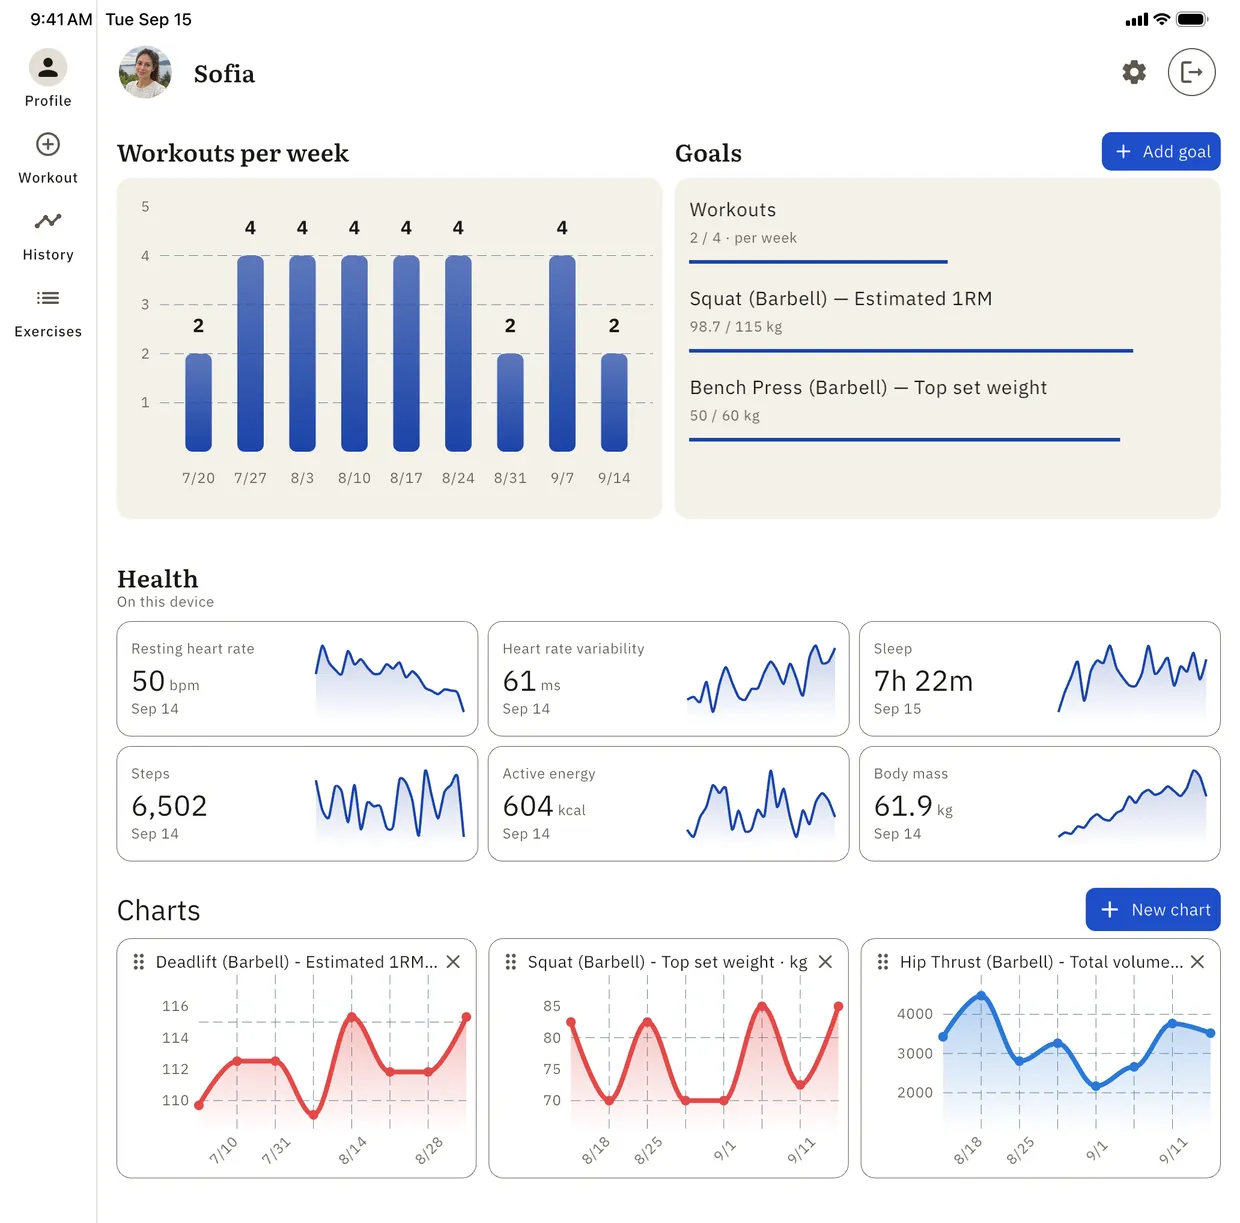This screenshot has width=1240, height=1223.
Task: Click the Squat Top set weight title
Action: [667, 962]
